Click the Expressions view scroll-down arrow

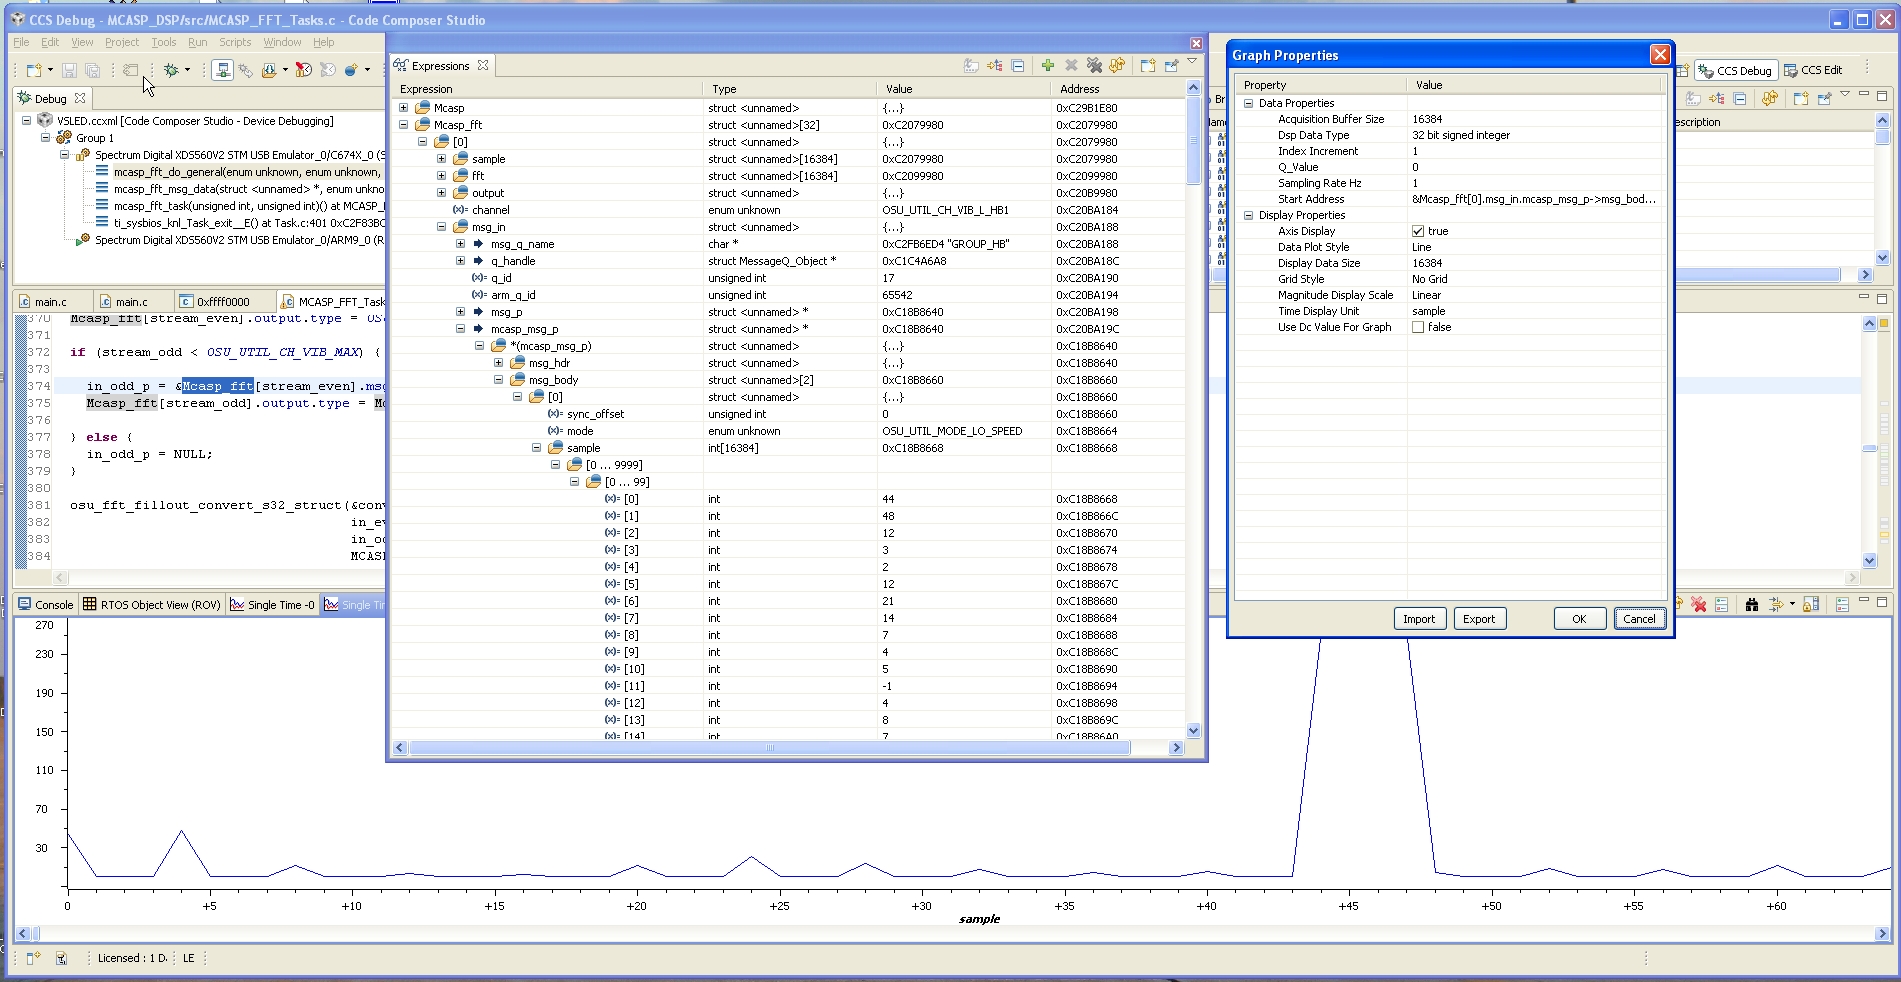click(1193, 731)
